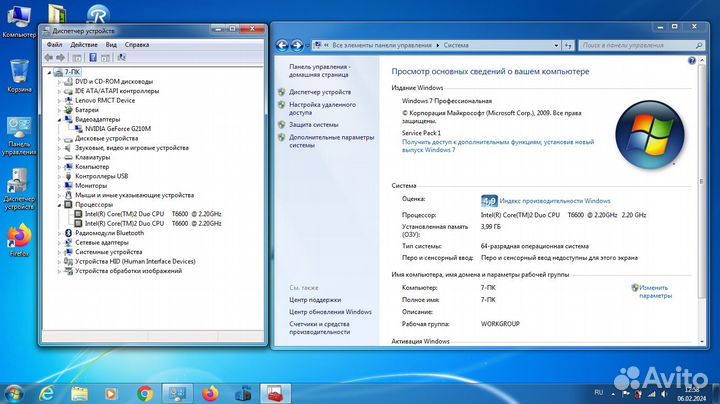Open Диспетчер устройств desktop shortcut
The width and height of the screenshot is (720, 404).
pyautogui.click(x=19, y=189)
